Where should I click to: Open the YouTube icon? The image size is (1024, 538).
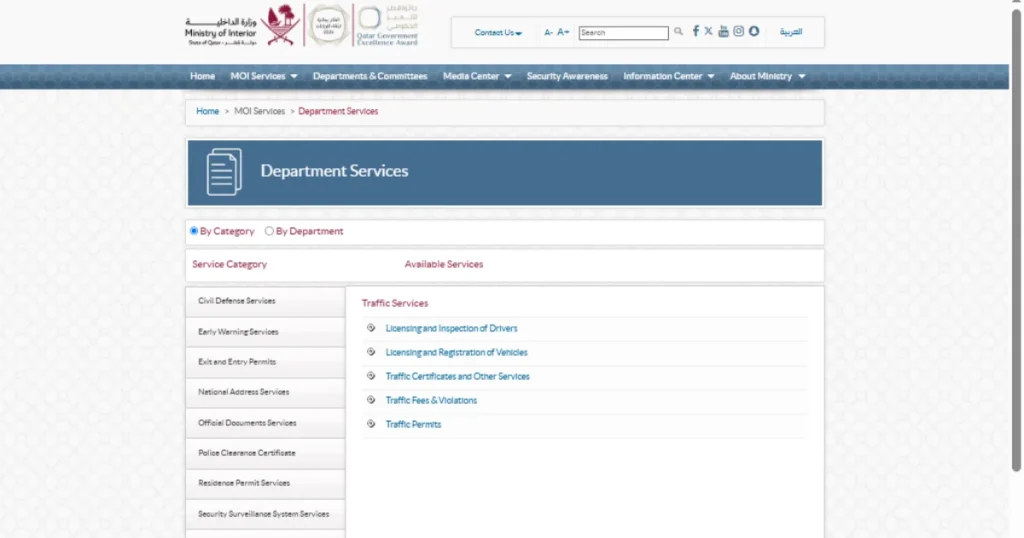[723, 31]
